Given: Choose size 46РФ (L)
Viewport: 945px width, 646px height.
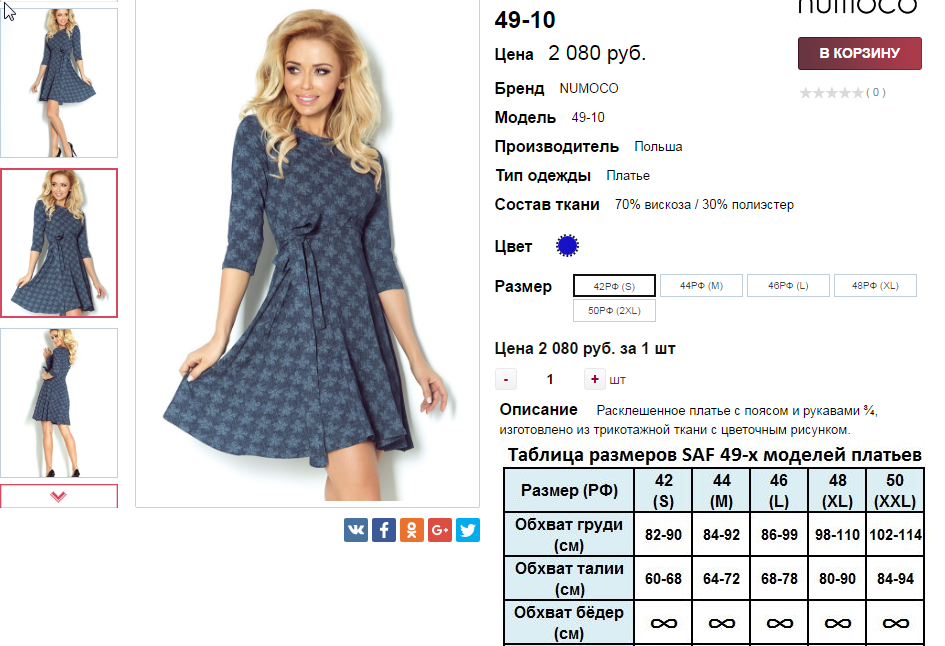Looking at the screenshot, I should [788, 286].
